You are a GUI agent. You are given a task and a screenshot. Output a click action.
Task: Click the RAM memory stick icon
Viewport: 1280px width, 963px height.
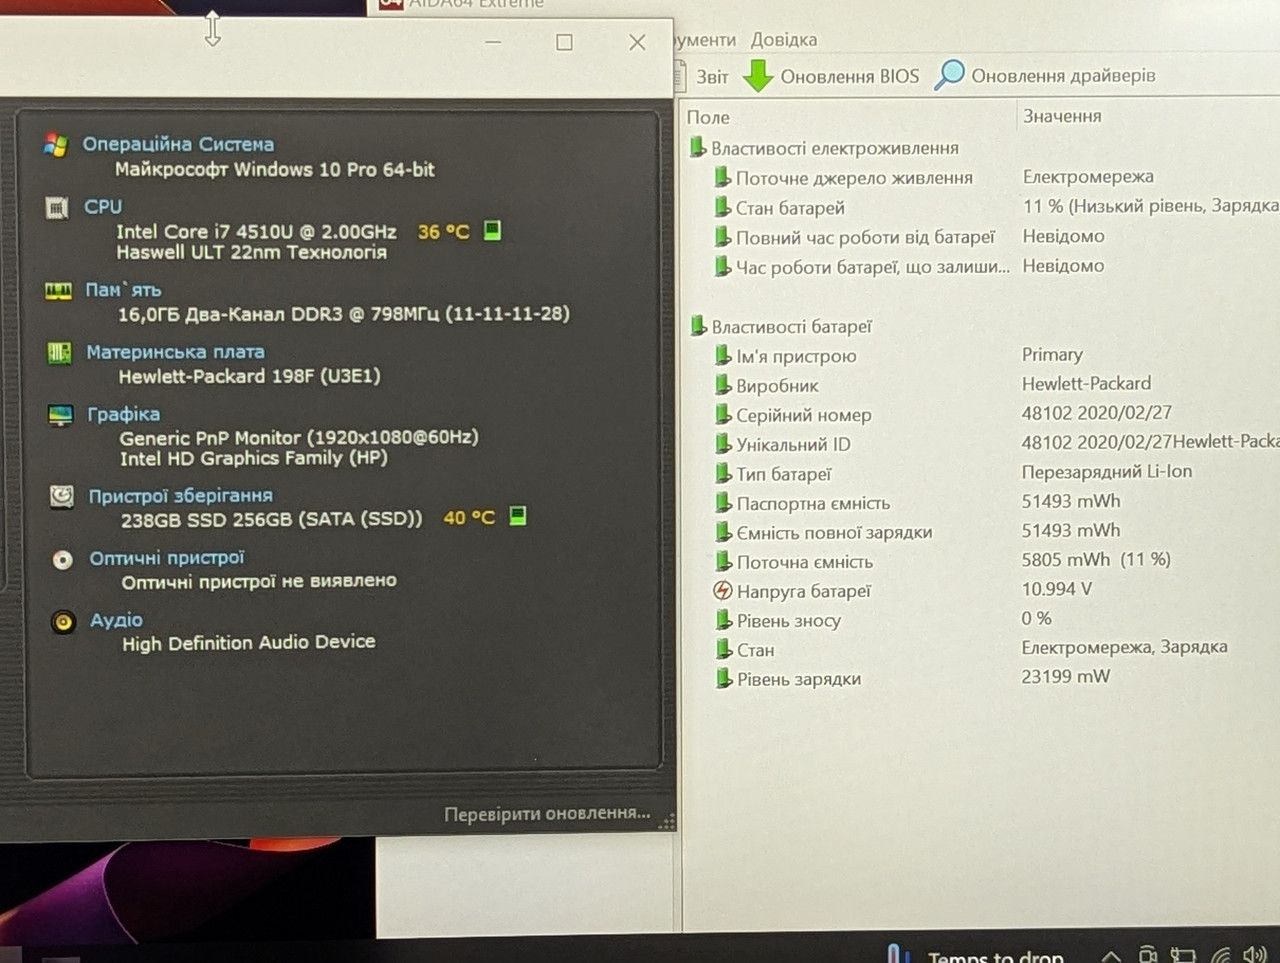(x=59, y=291)
